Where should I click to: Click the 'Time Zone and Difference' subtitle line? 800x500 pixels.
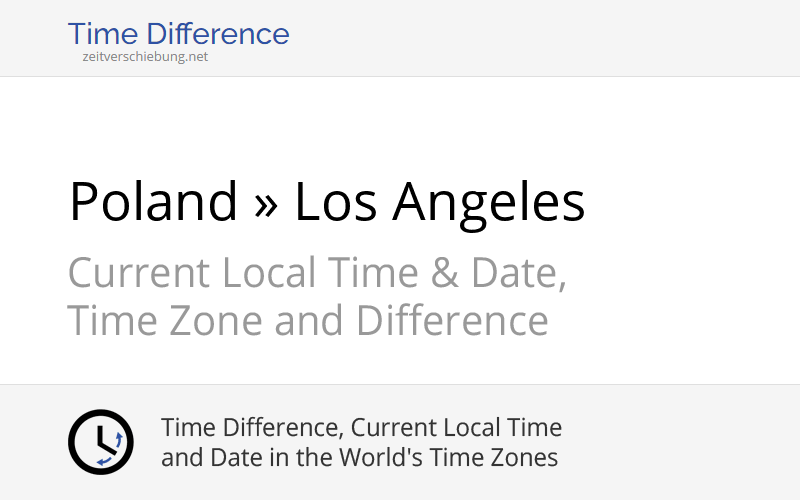click(x=308, y=321)
